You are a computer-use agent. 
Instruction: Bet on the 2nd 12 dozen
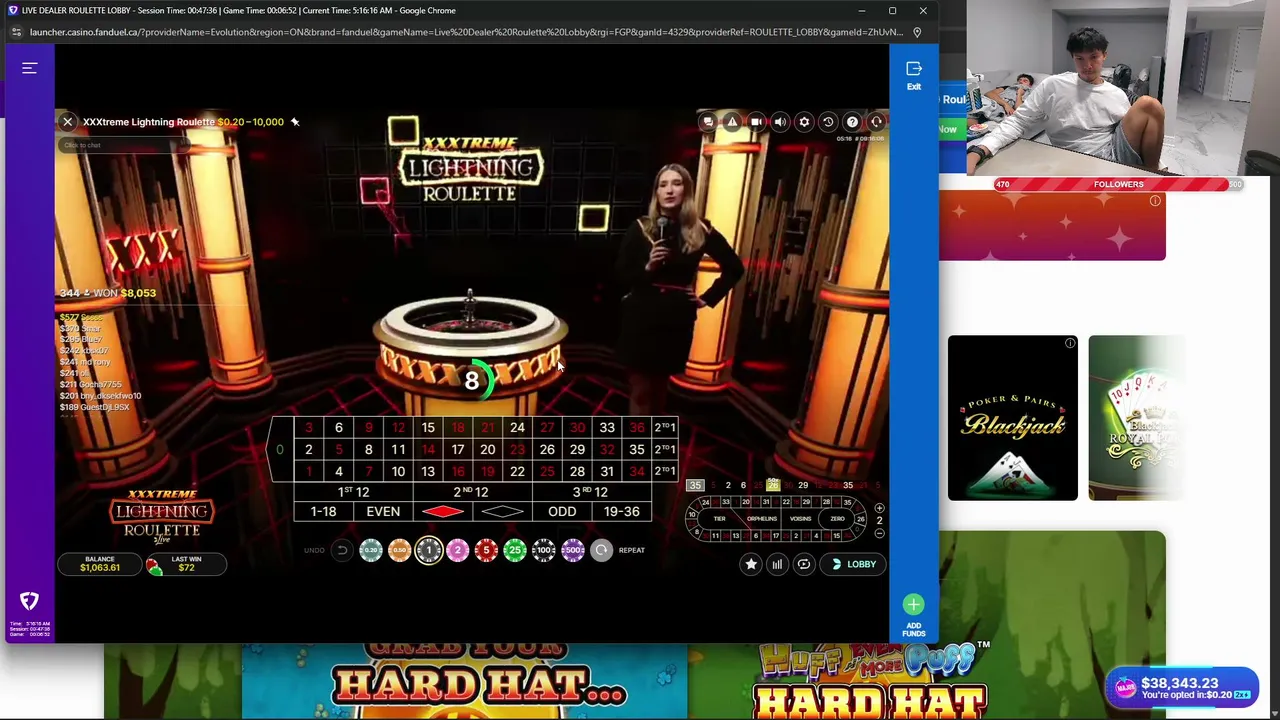click(472, 491)
